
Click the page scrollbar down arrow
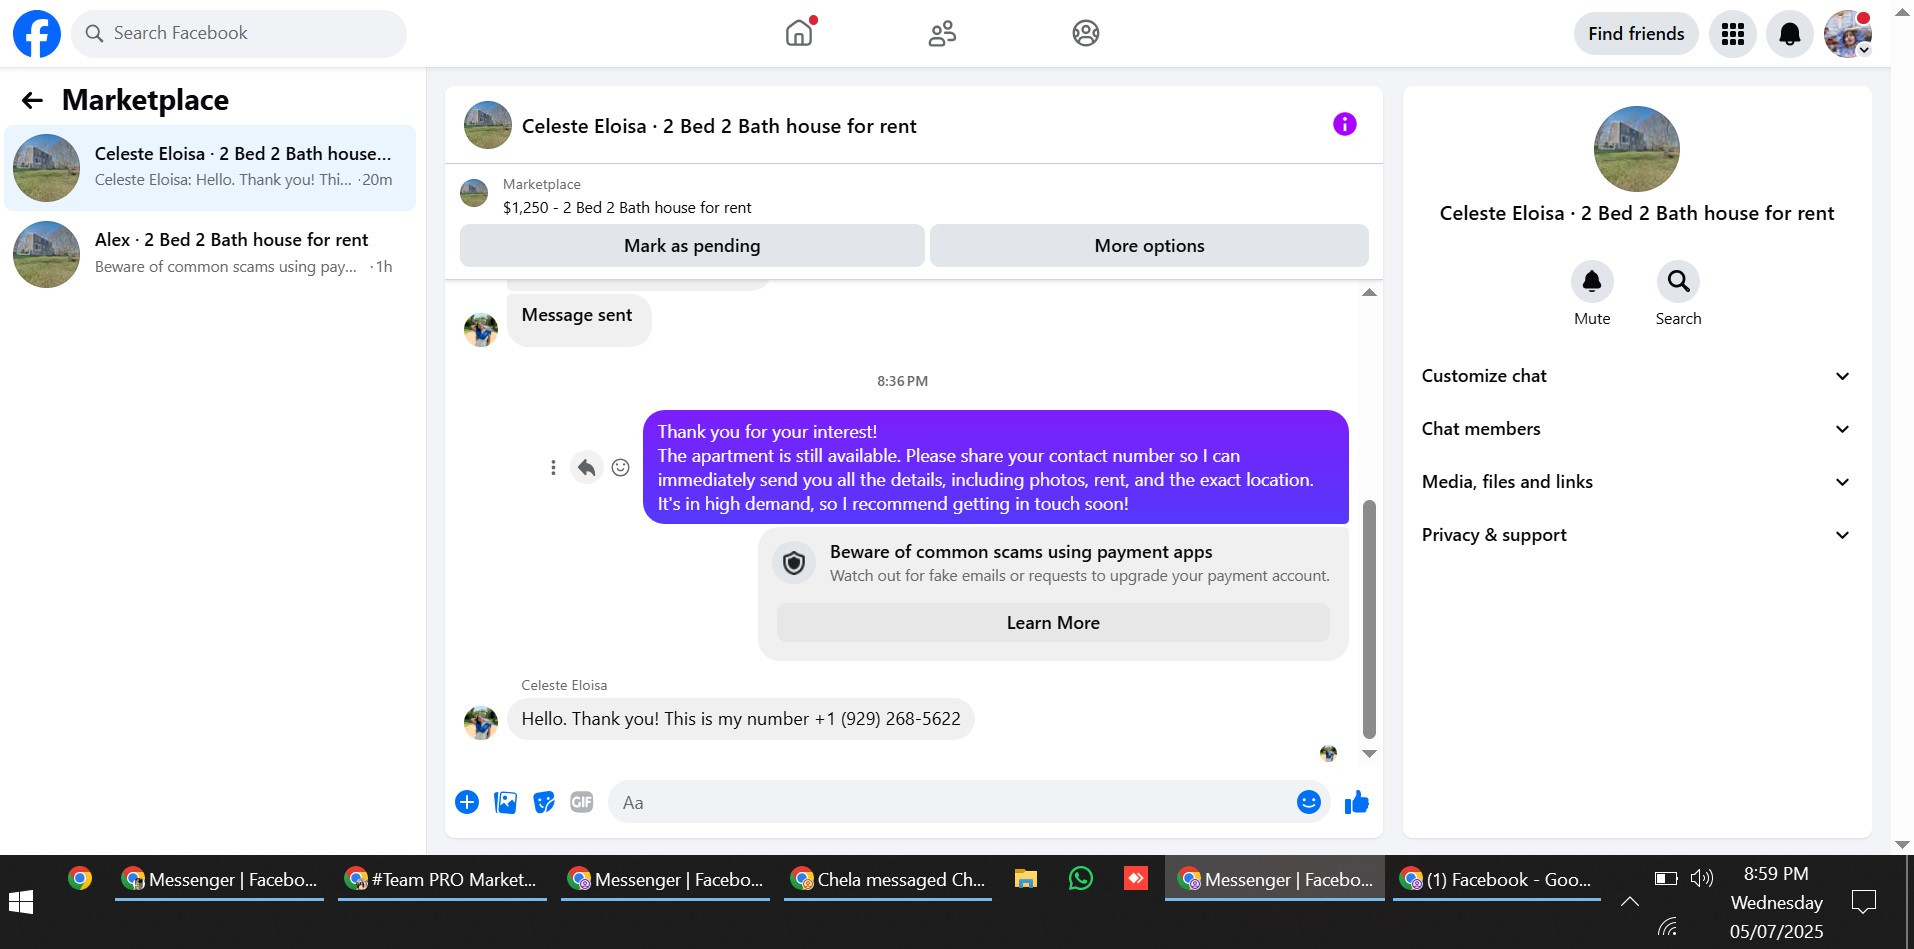coord(1903,846)
